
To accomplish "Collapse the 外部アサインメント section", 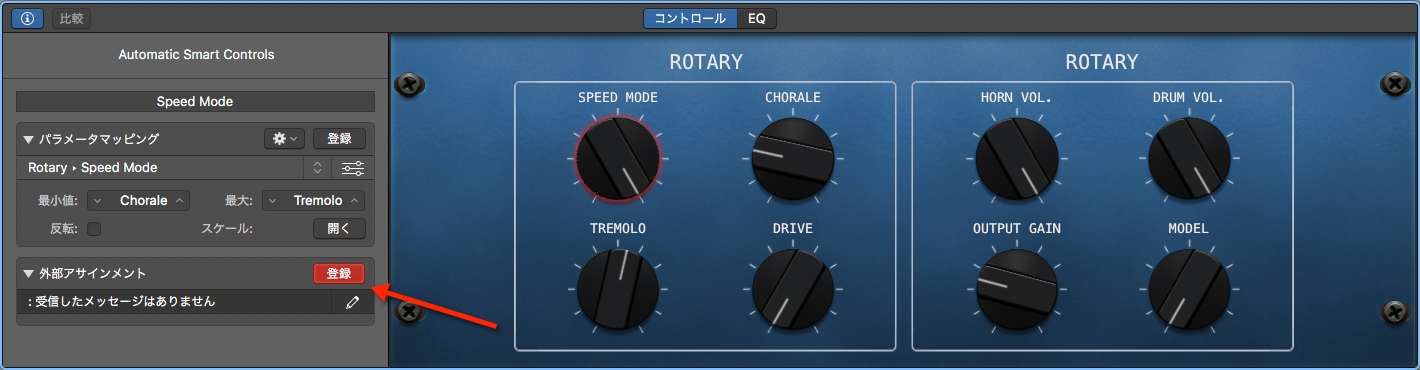I will click(x=29, y=273).
